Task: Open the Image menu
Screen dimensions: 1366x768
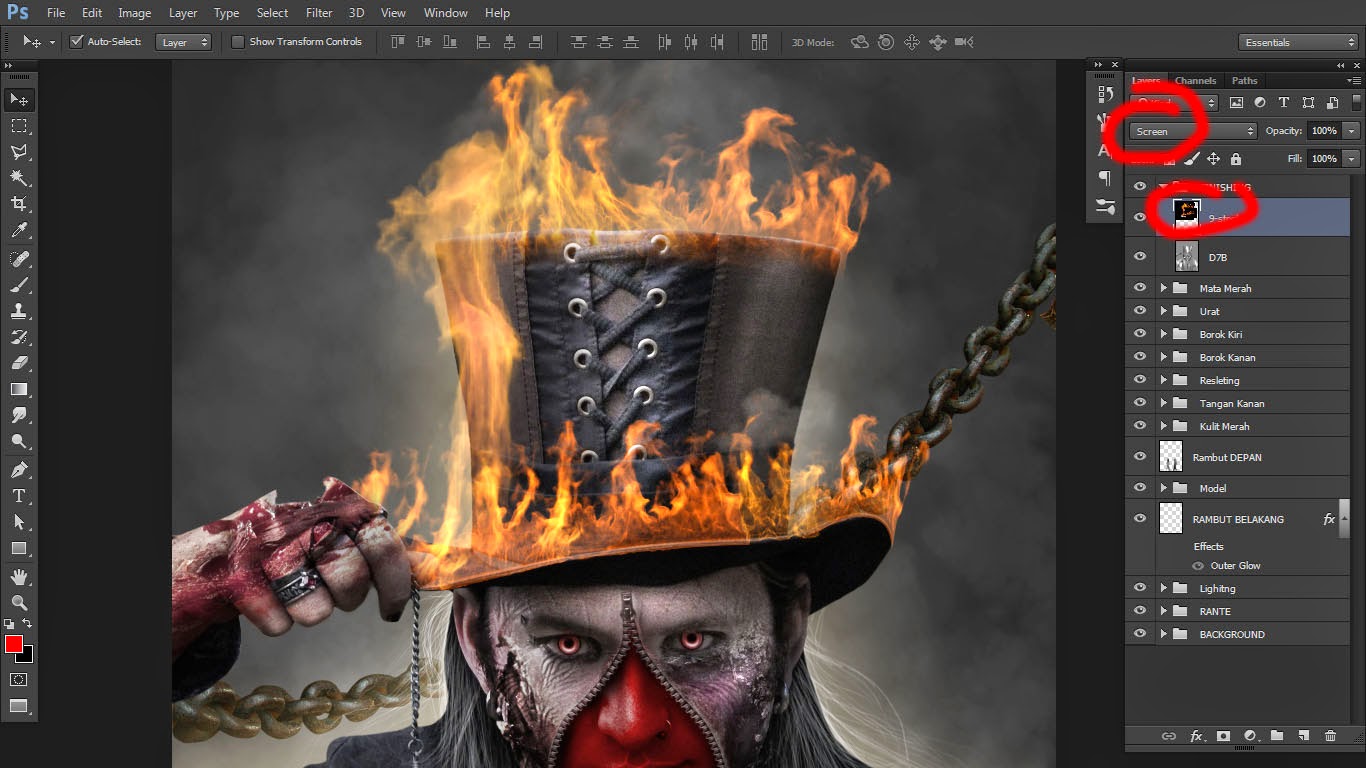Action: tap(134, 13)
